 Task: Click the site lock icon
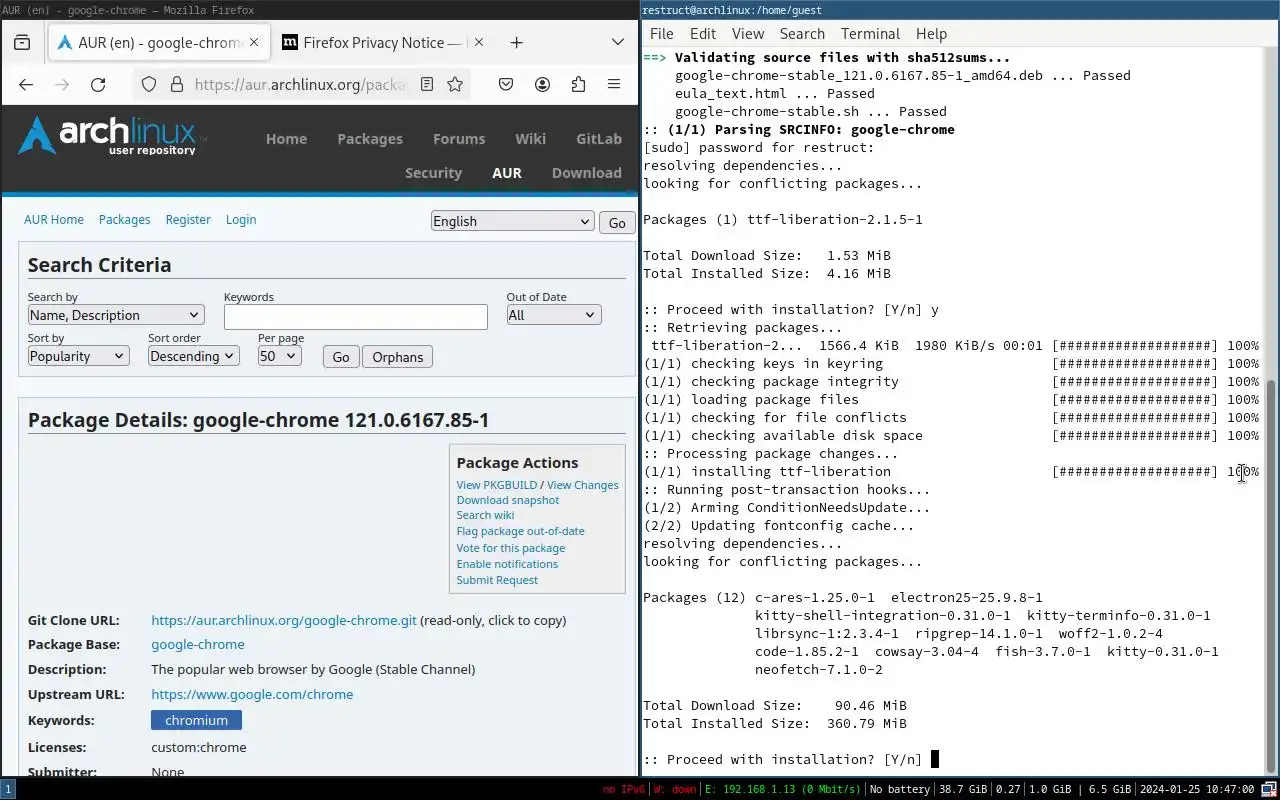tap(176, 85)
